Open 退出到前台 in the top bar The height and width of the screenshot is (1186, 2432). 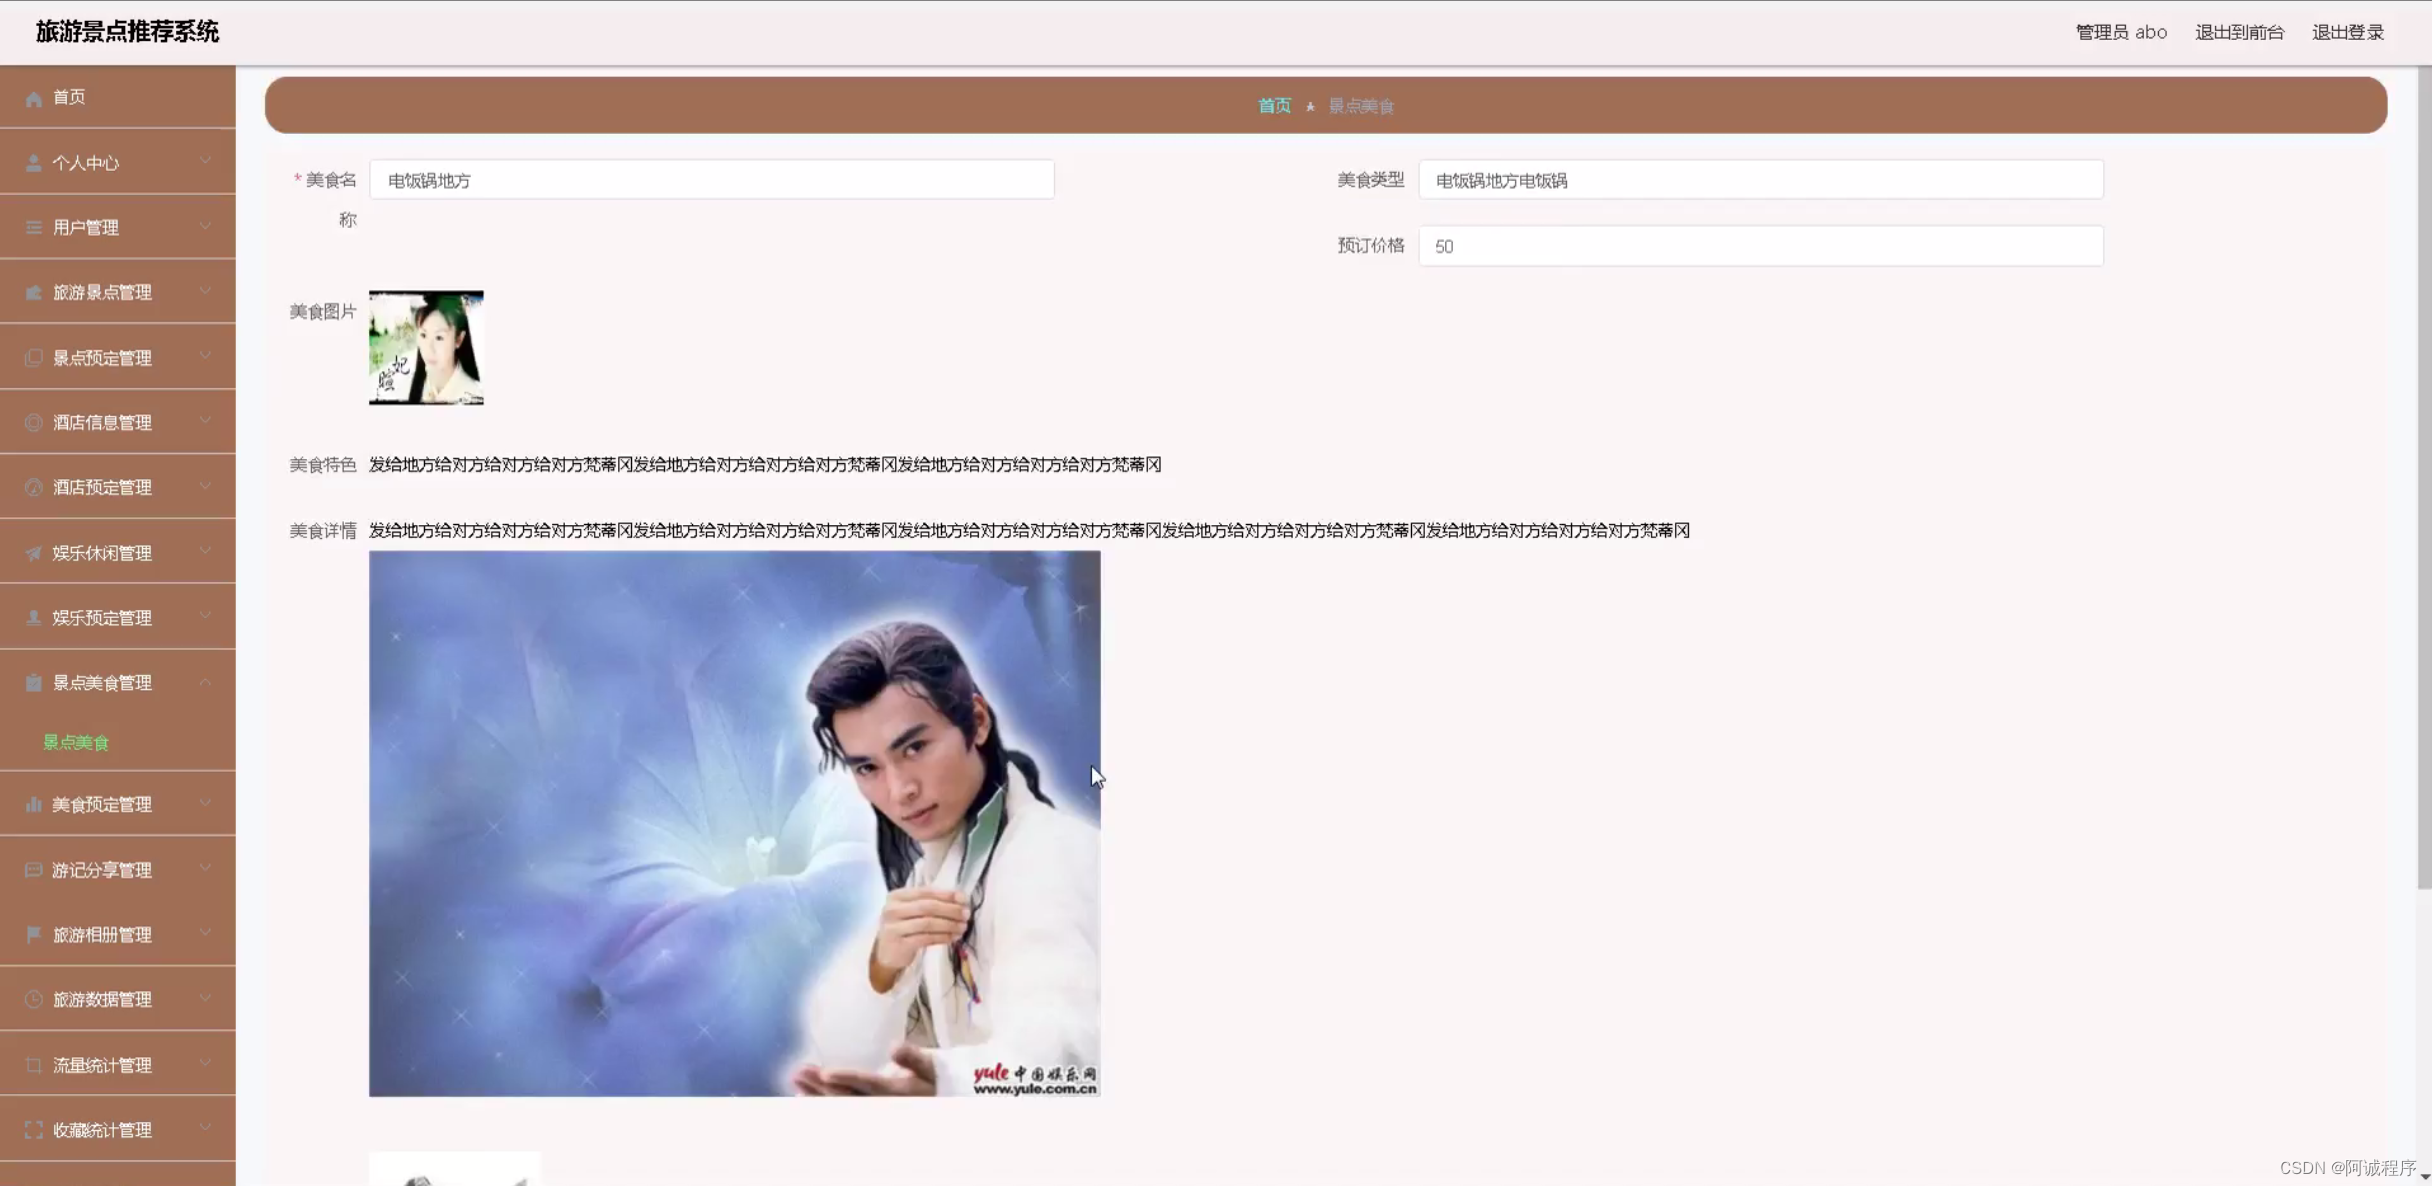(x=2239, y=31)
